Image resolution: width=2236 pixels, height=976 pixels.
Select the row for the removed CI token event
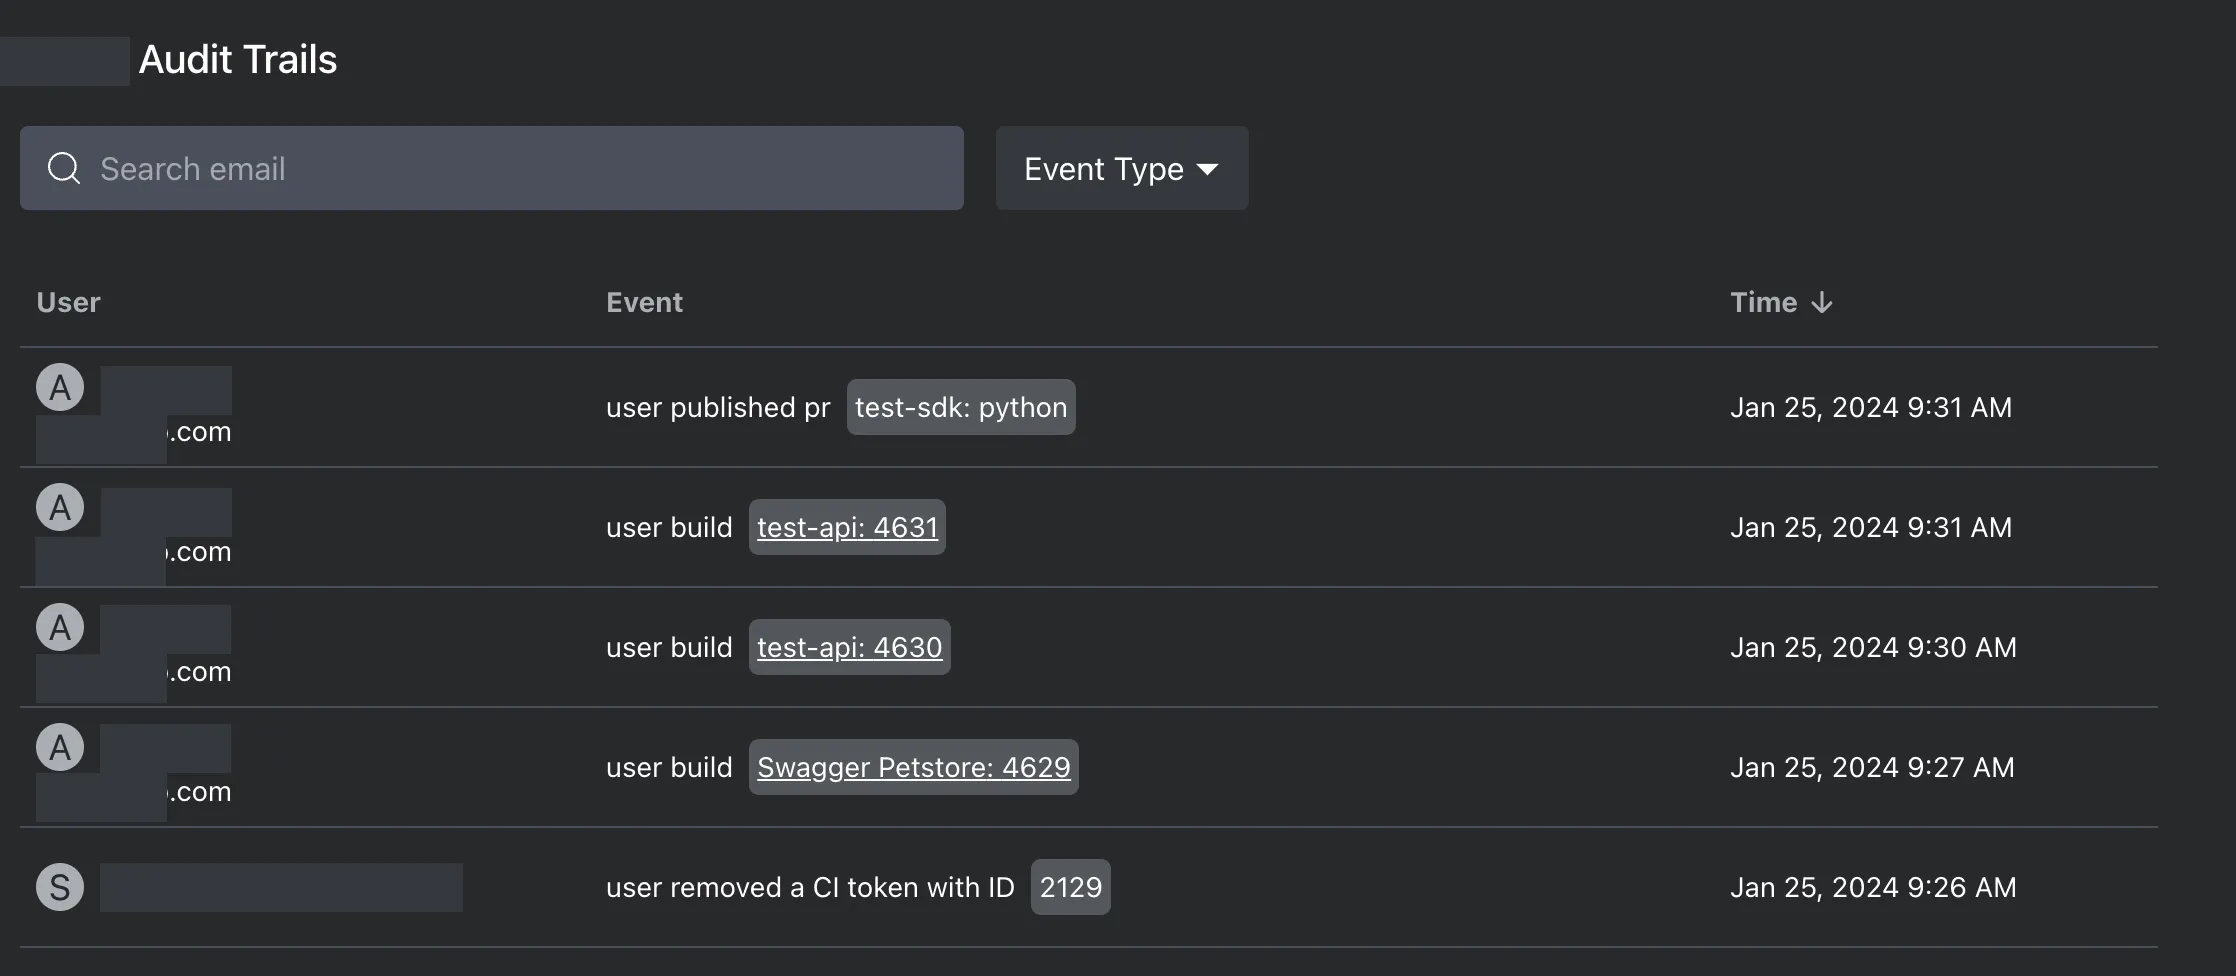[x=1100, y=887]
